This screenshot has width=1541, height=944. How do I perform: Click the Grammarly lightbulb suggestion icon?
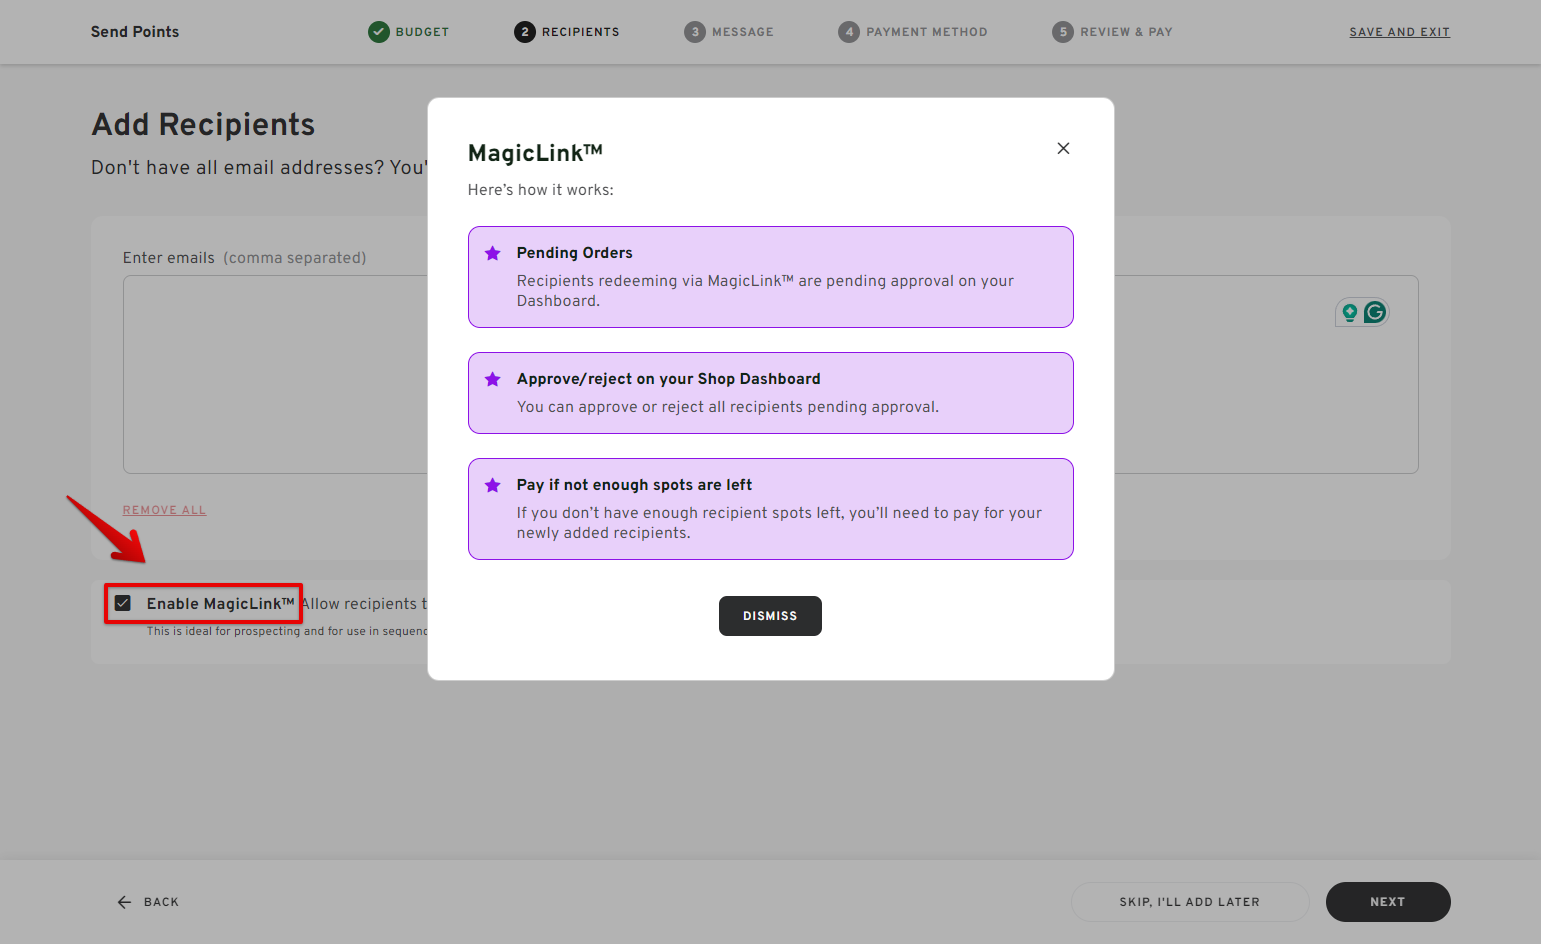[x=1350, y=312]
